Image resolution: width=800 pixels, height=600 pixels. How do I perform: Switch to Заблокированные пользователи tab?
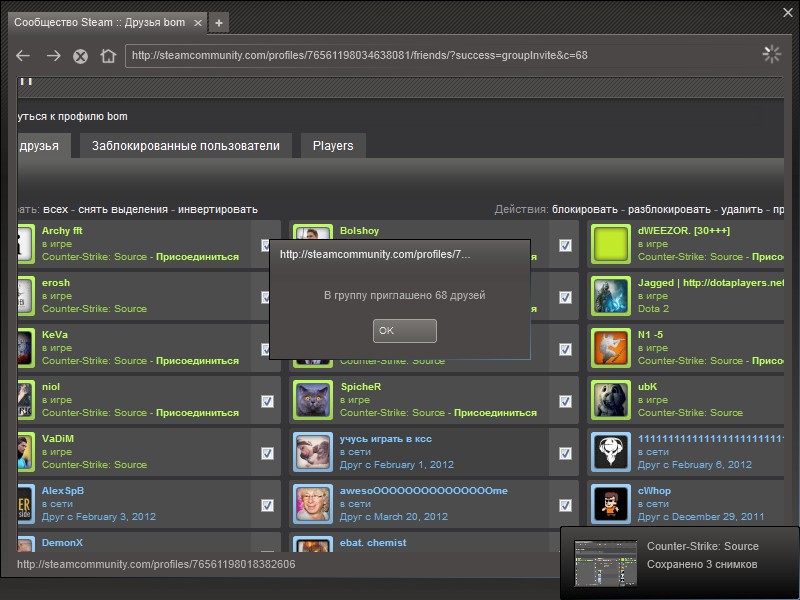tap(186, 146)
